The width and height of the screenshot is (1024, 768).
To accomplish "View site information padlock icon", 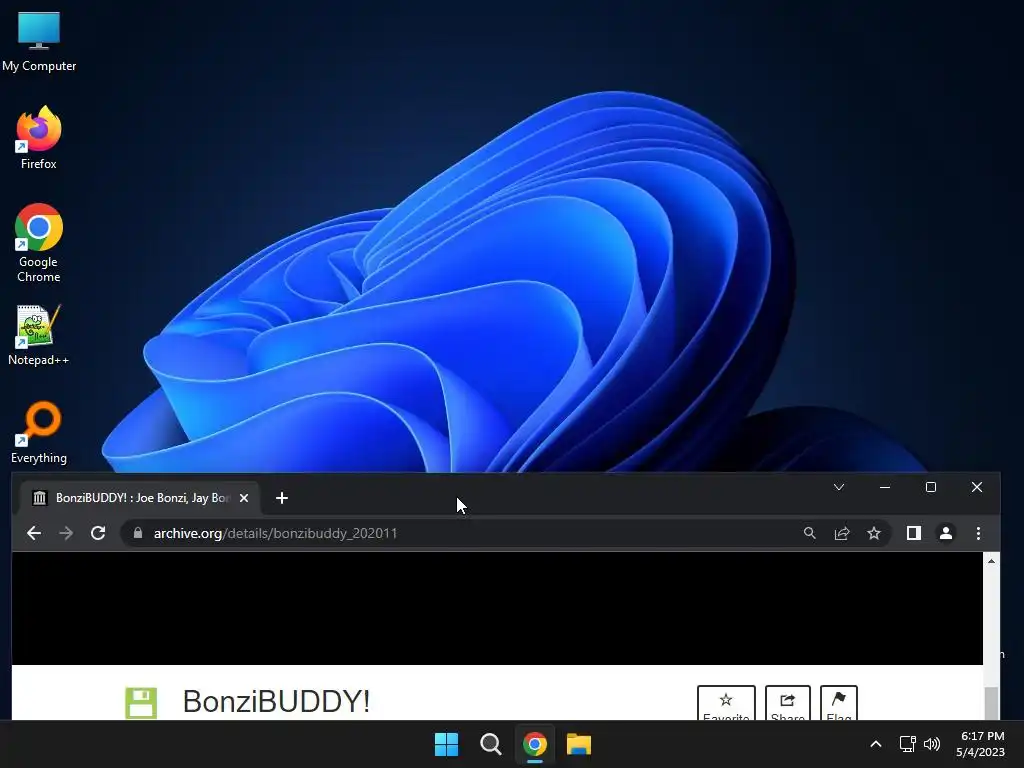I will [138, 534].
